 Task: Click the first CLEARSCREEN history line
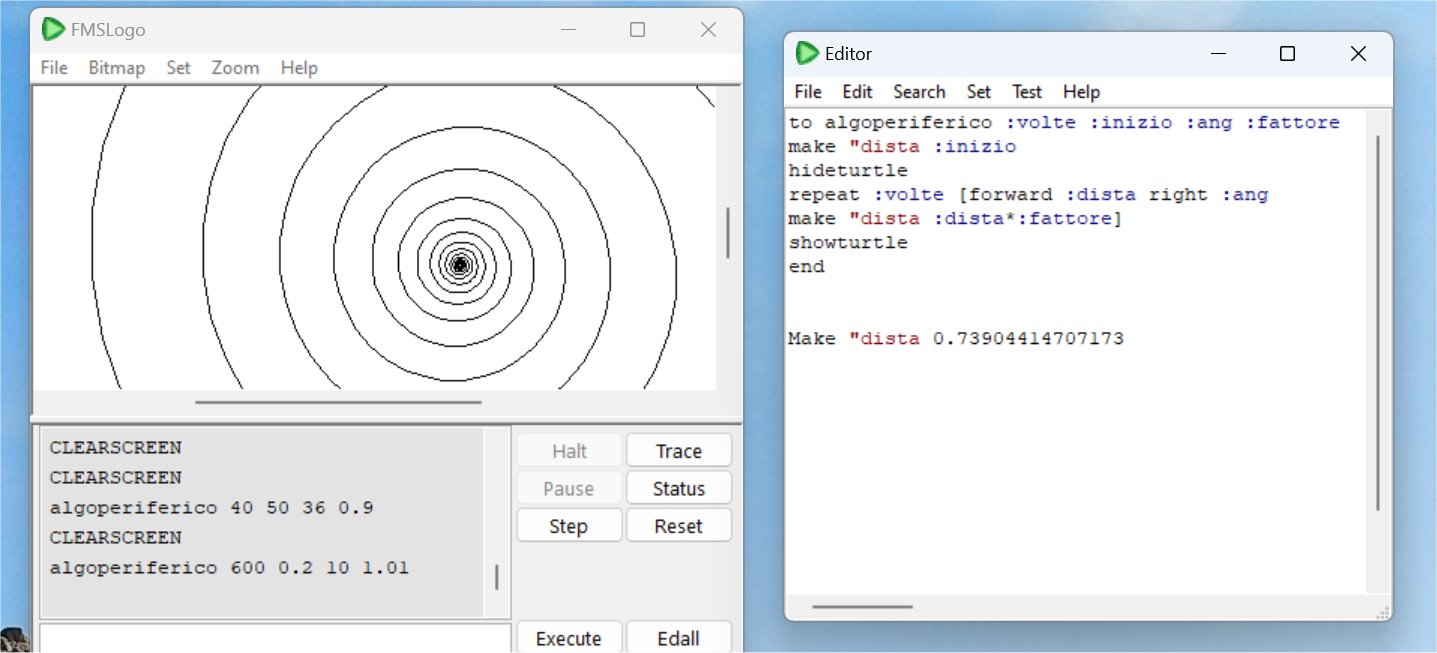(x=115, y=447)
